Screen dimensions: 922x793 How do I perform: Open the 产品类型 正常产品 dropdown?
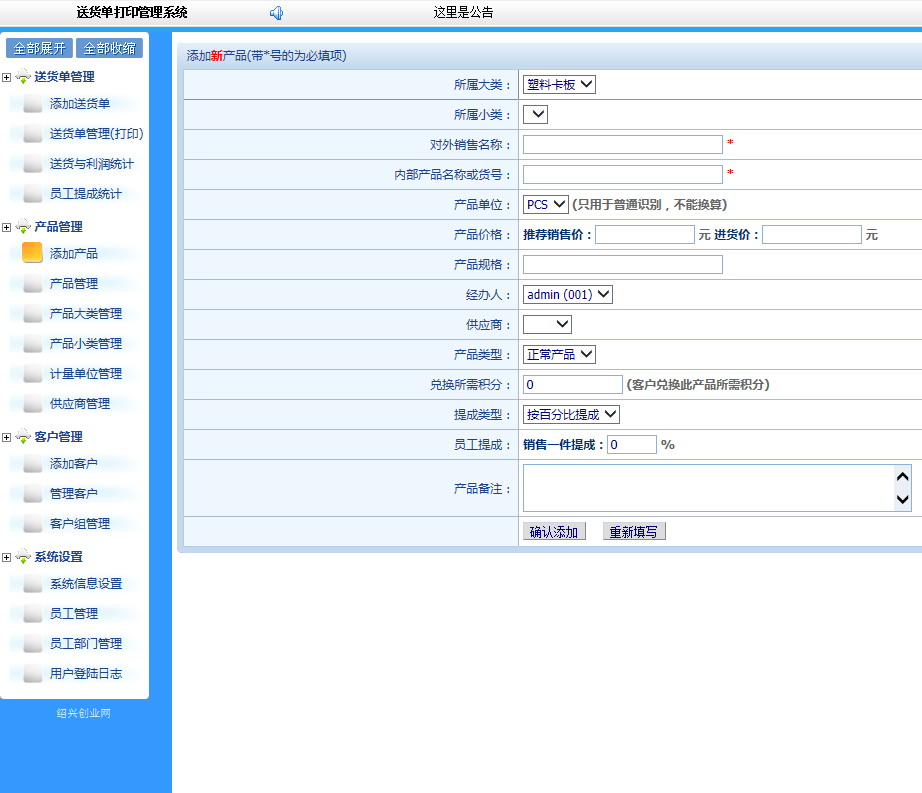click(x=559, y=354)
